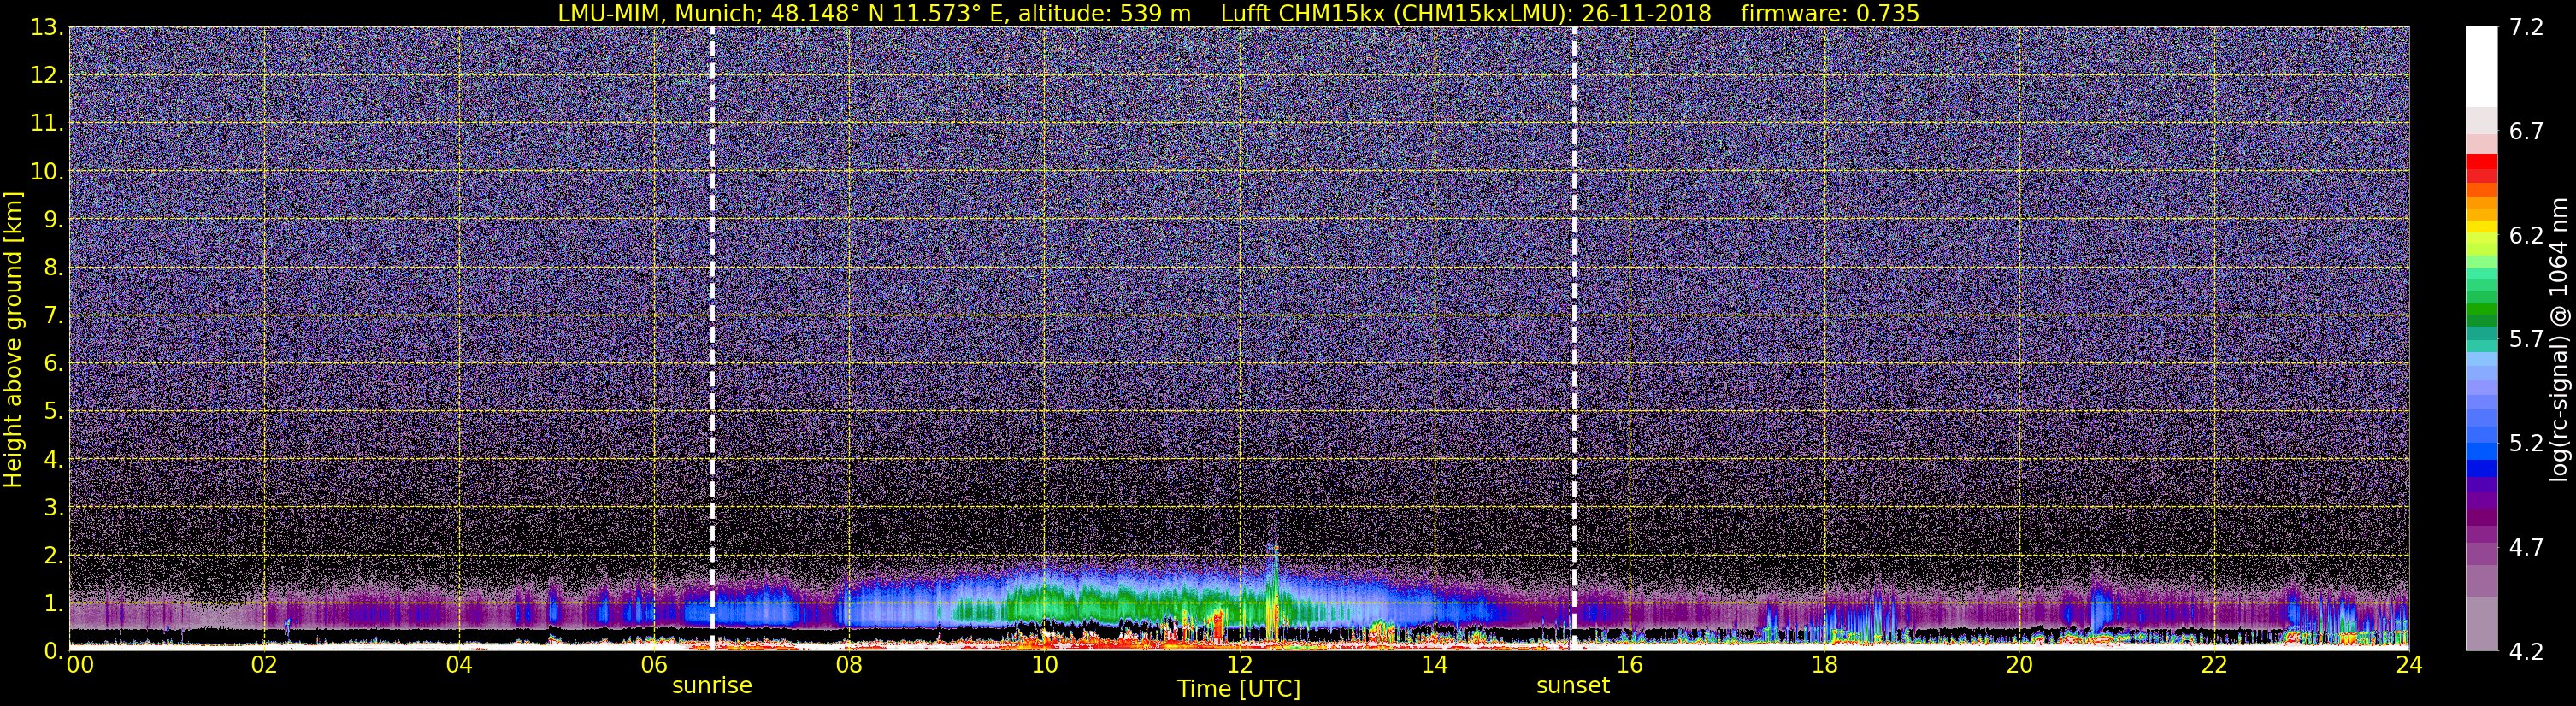The image size is (2576, 706).
Task: Click the '12.' height axis tick label
Action: 47,76
